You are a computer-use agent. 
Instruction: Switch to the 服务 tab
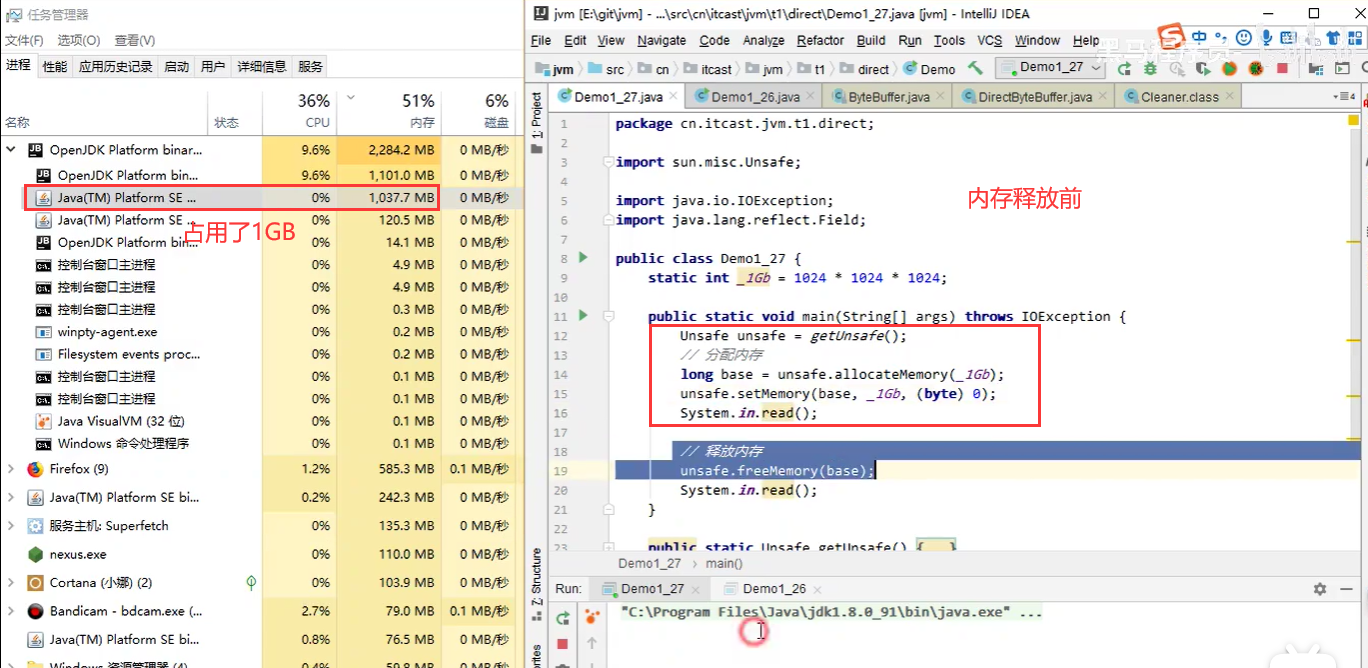311,67
